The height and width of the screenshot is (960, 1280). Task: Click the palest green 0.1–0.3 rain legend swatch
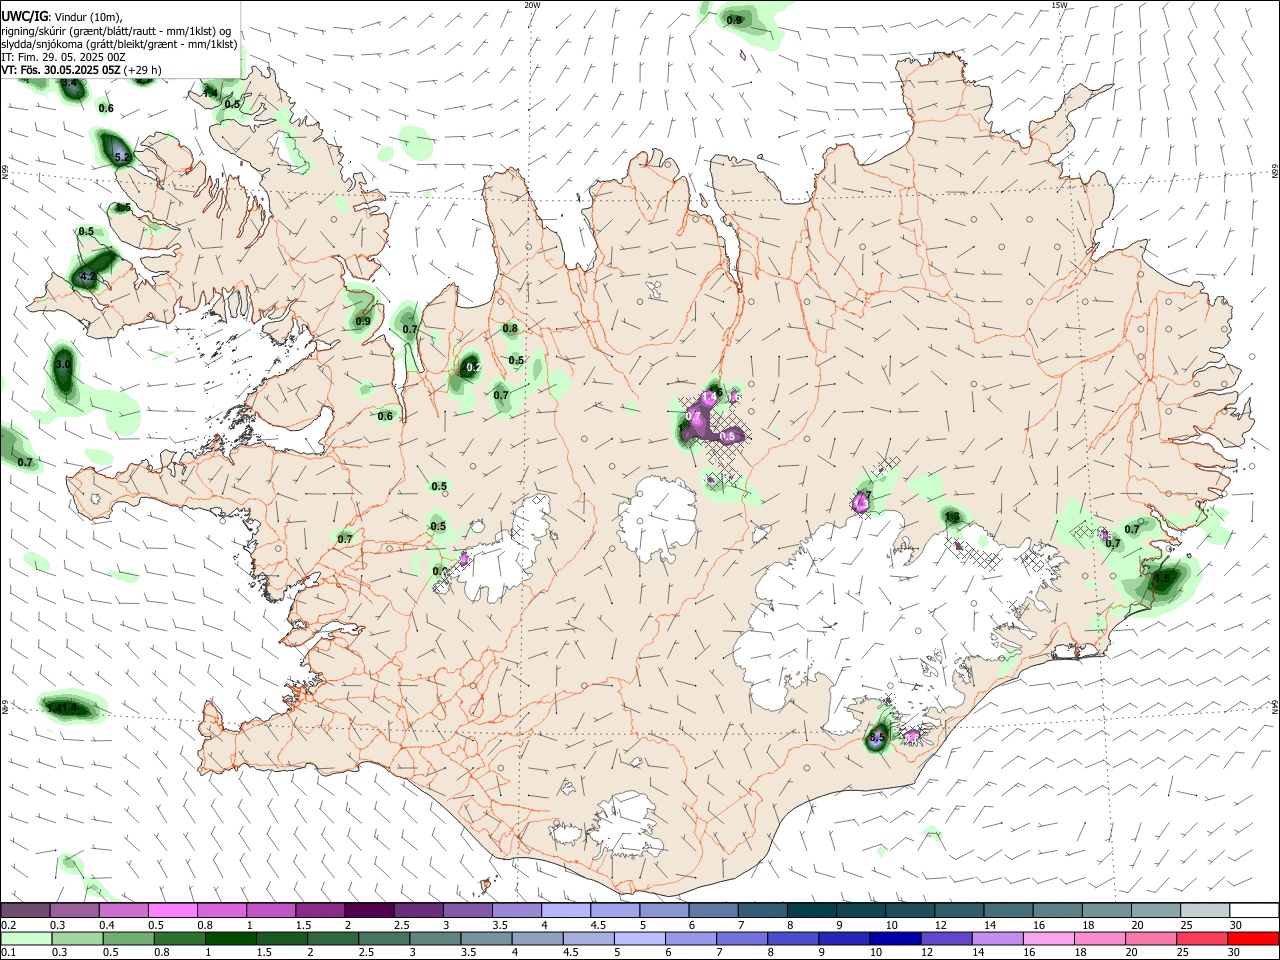coord(26,938)
